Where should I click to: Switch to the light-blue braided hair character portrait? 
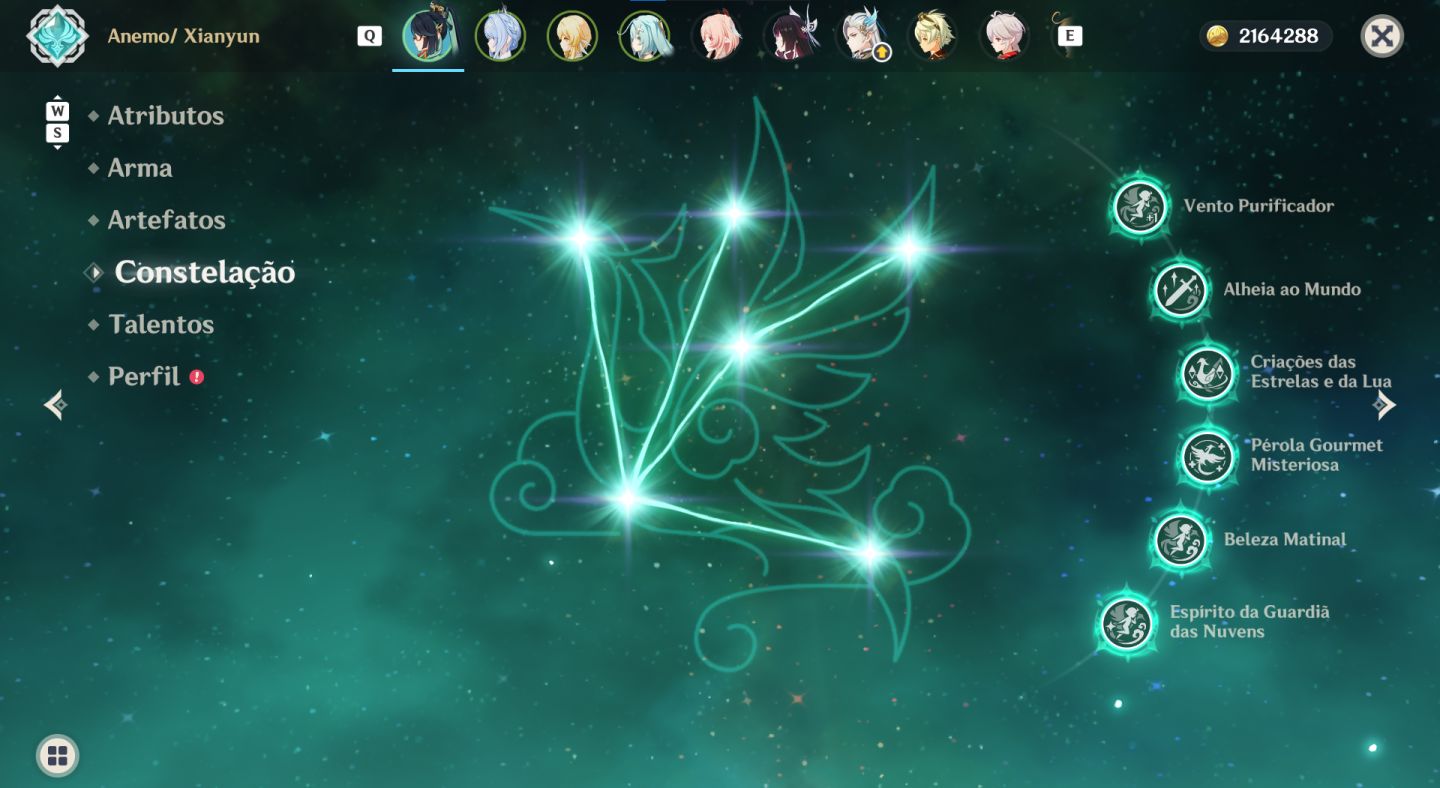500,36
